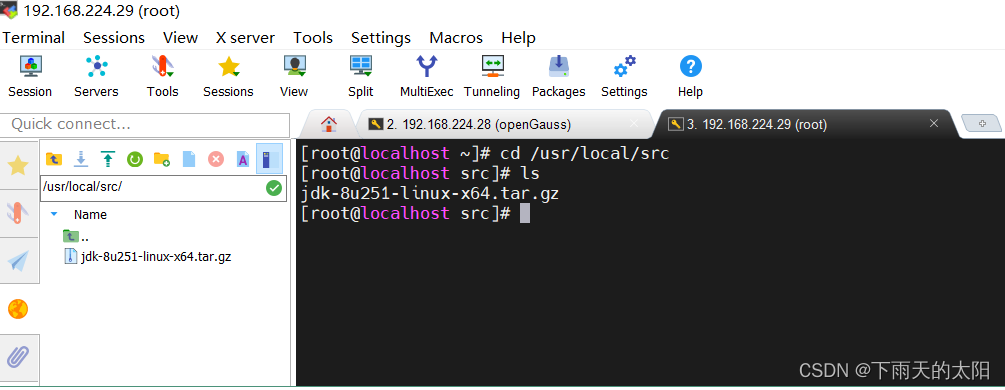
Task: Confirm path with green check icon
Action: tap(274, 188)
